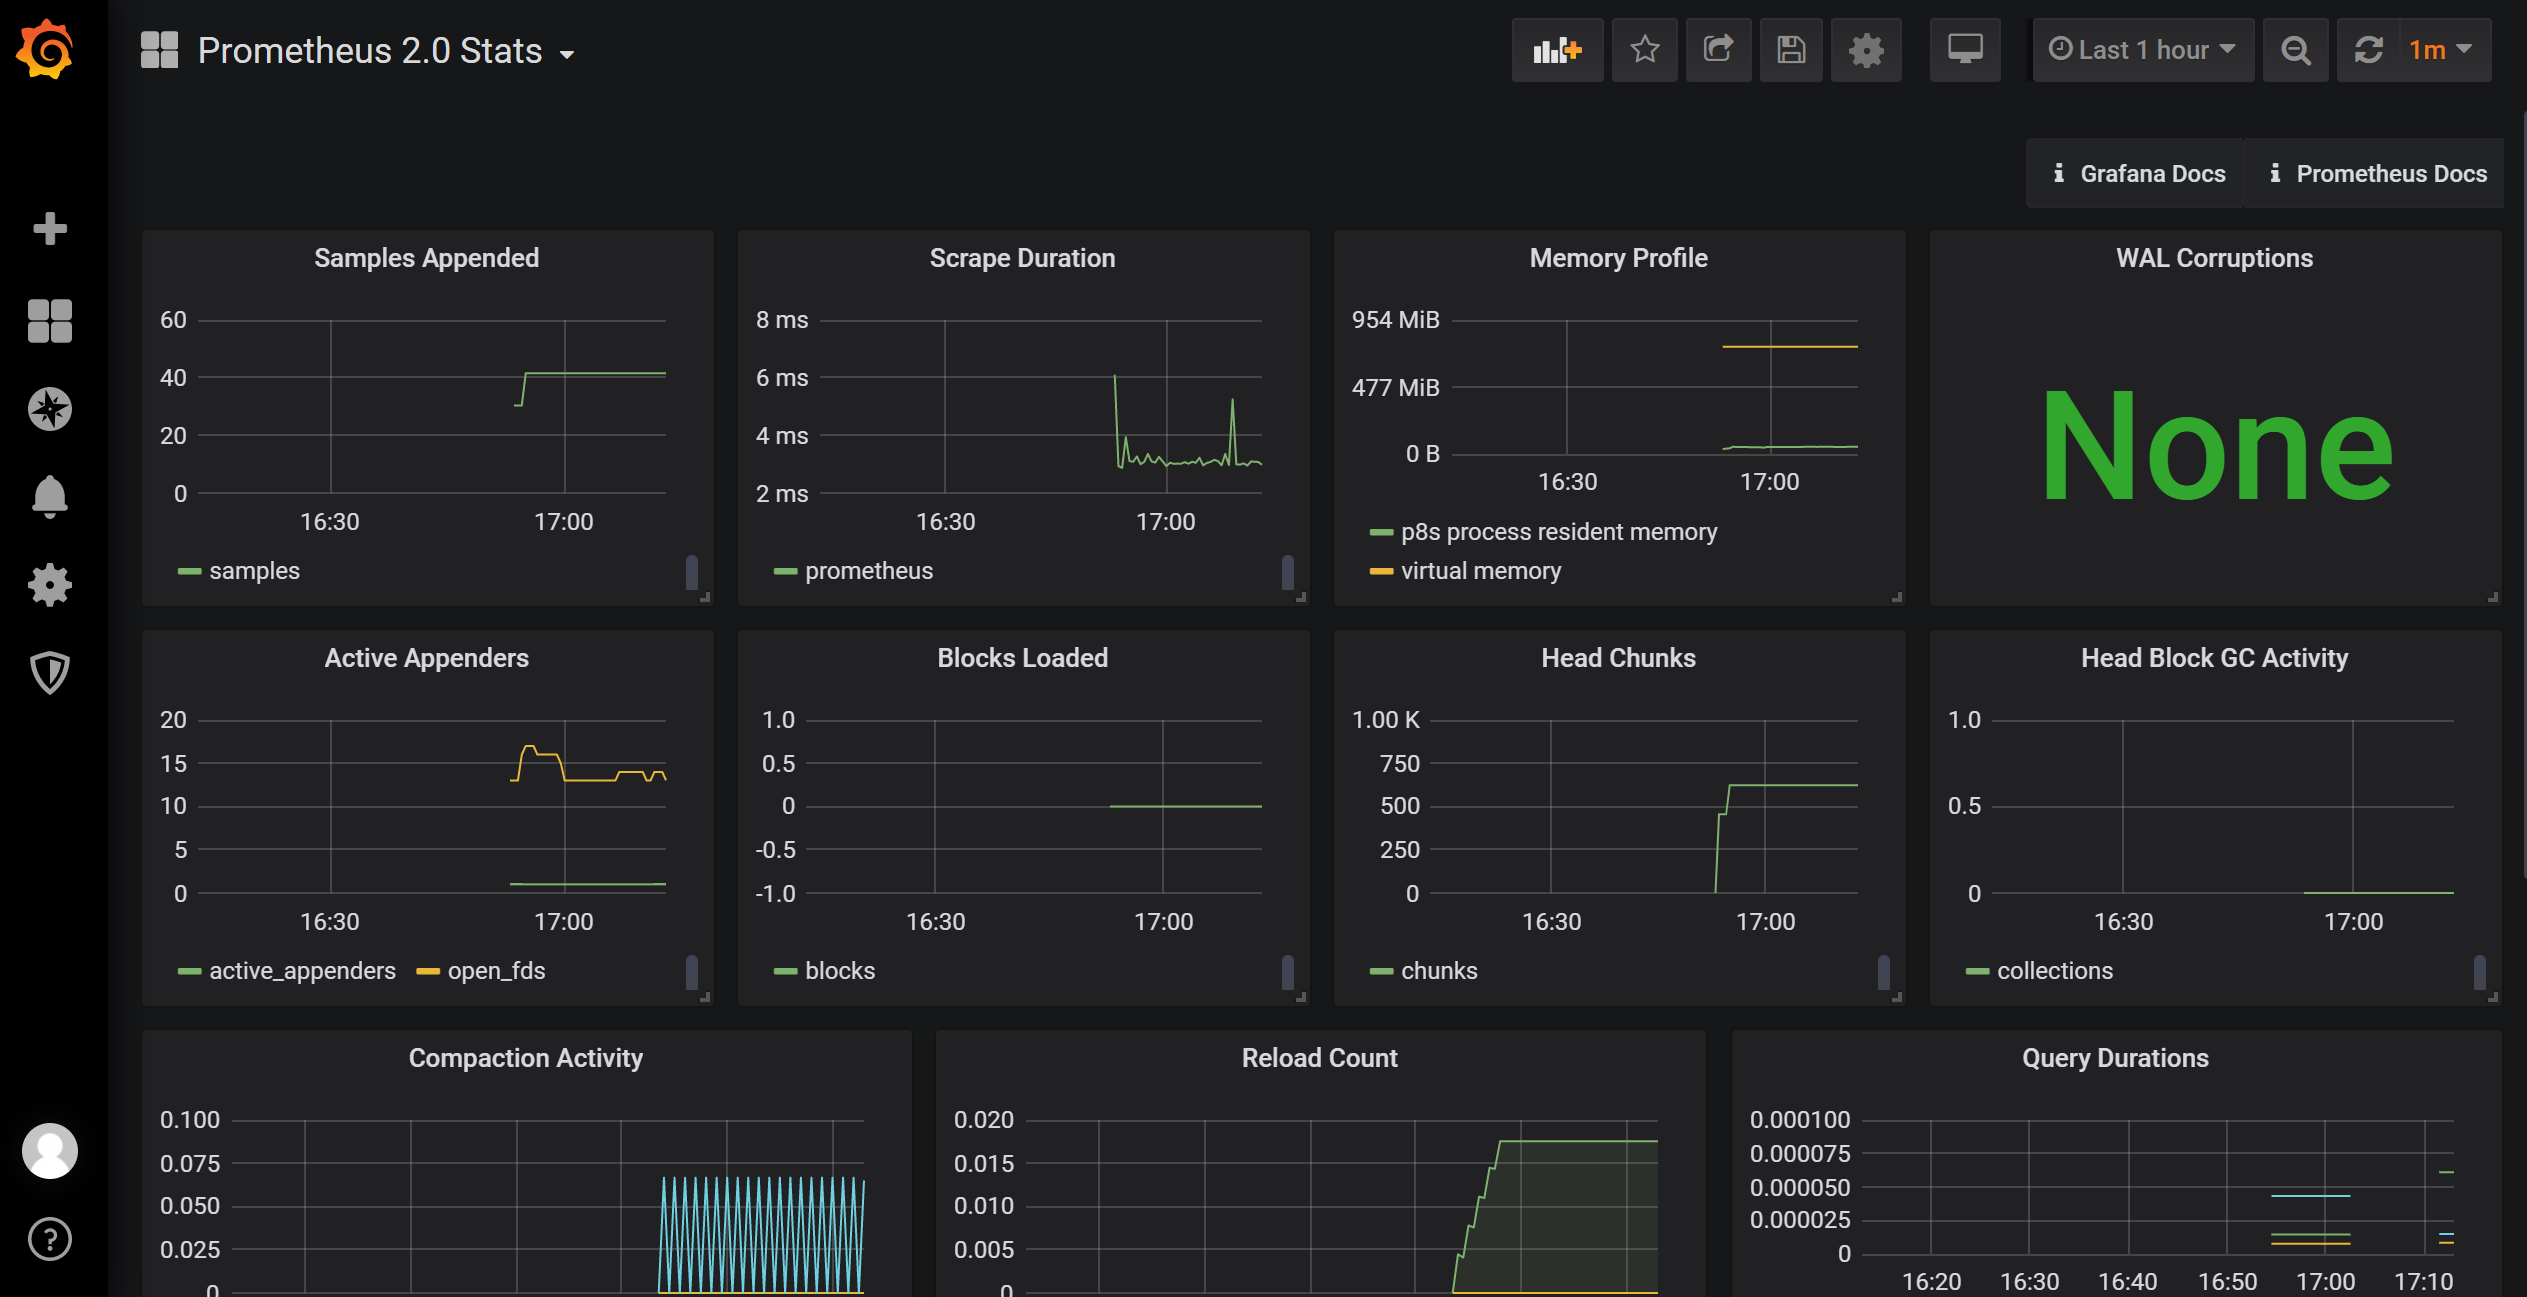Click the Share dashboard icon
Viewport: 2527px width, 1297px height.
click(x=1718, y=50)
